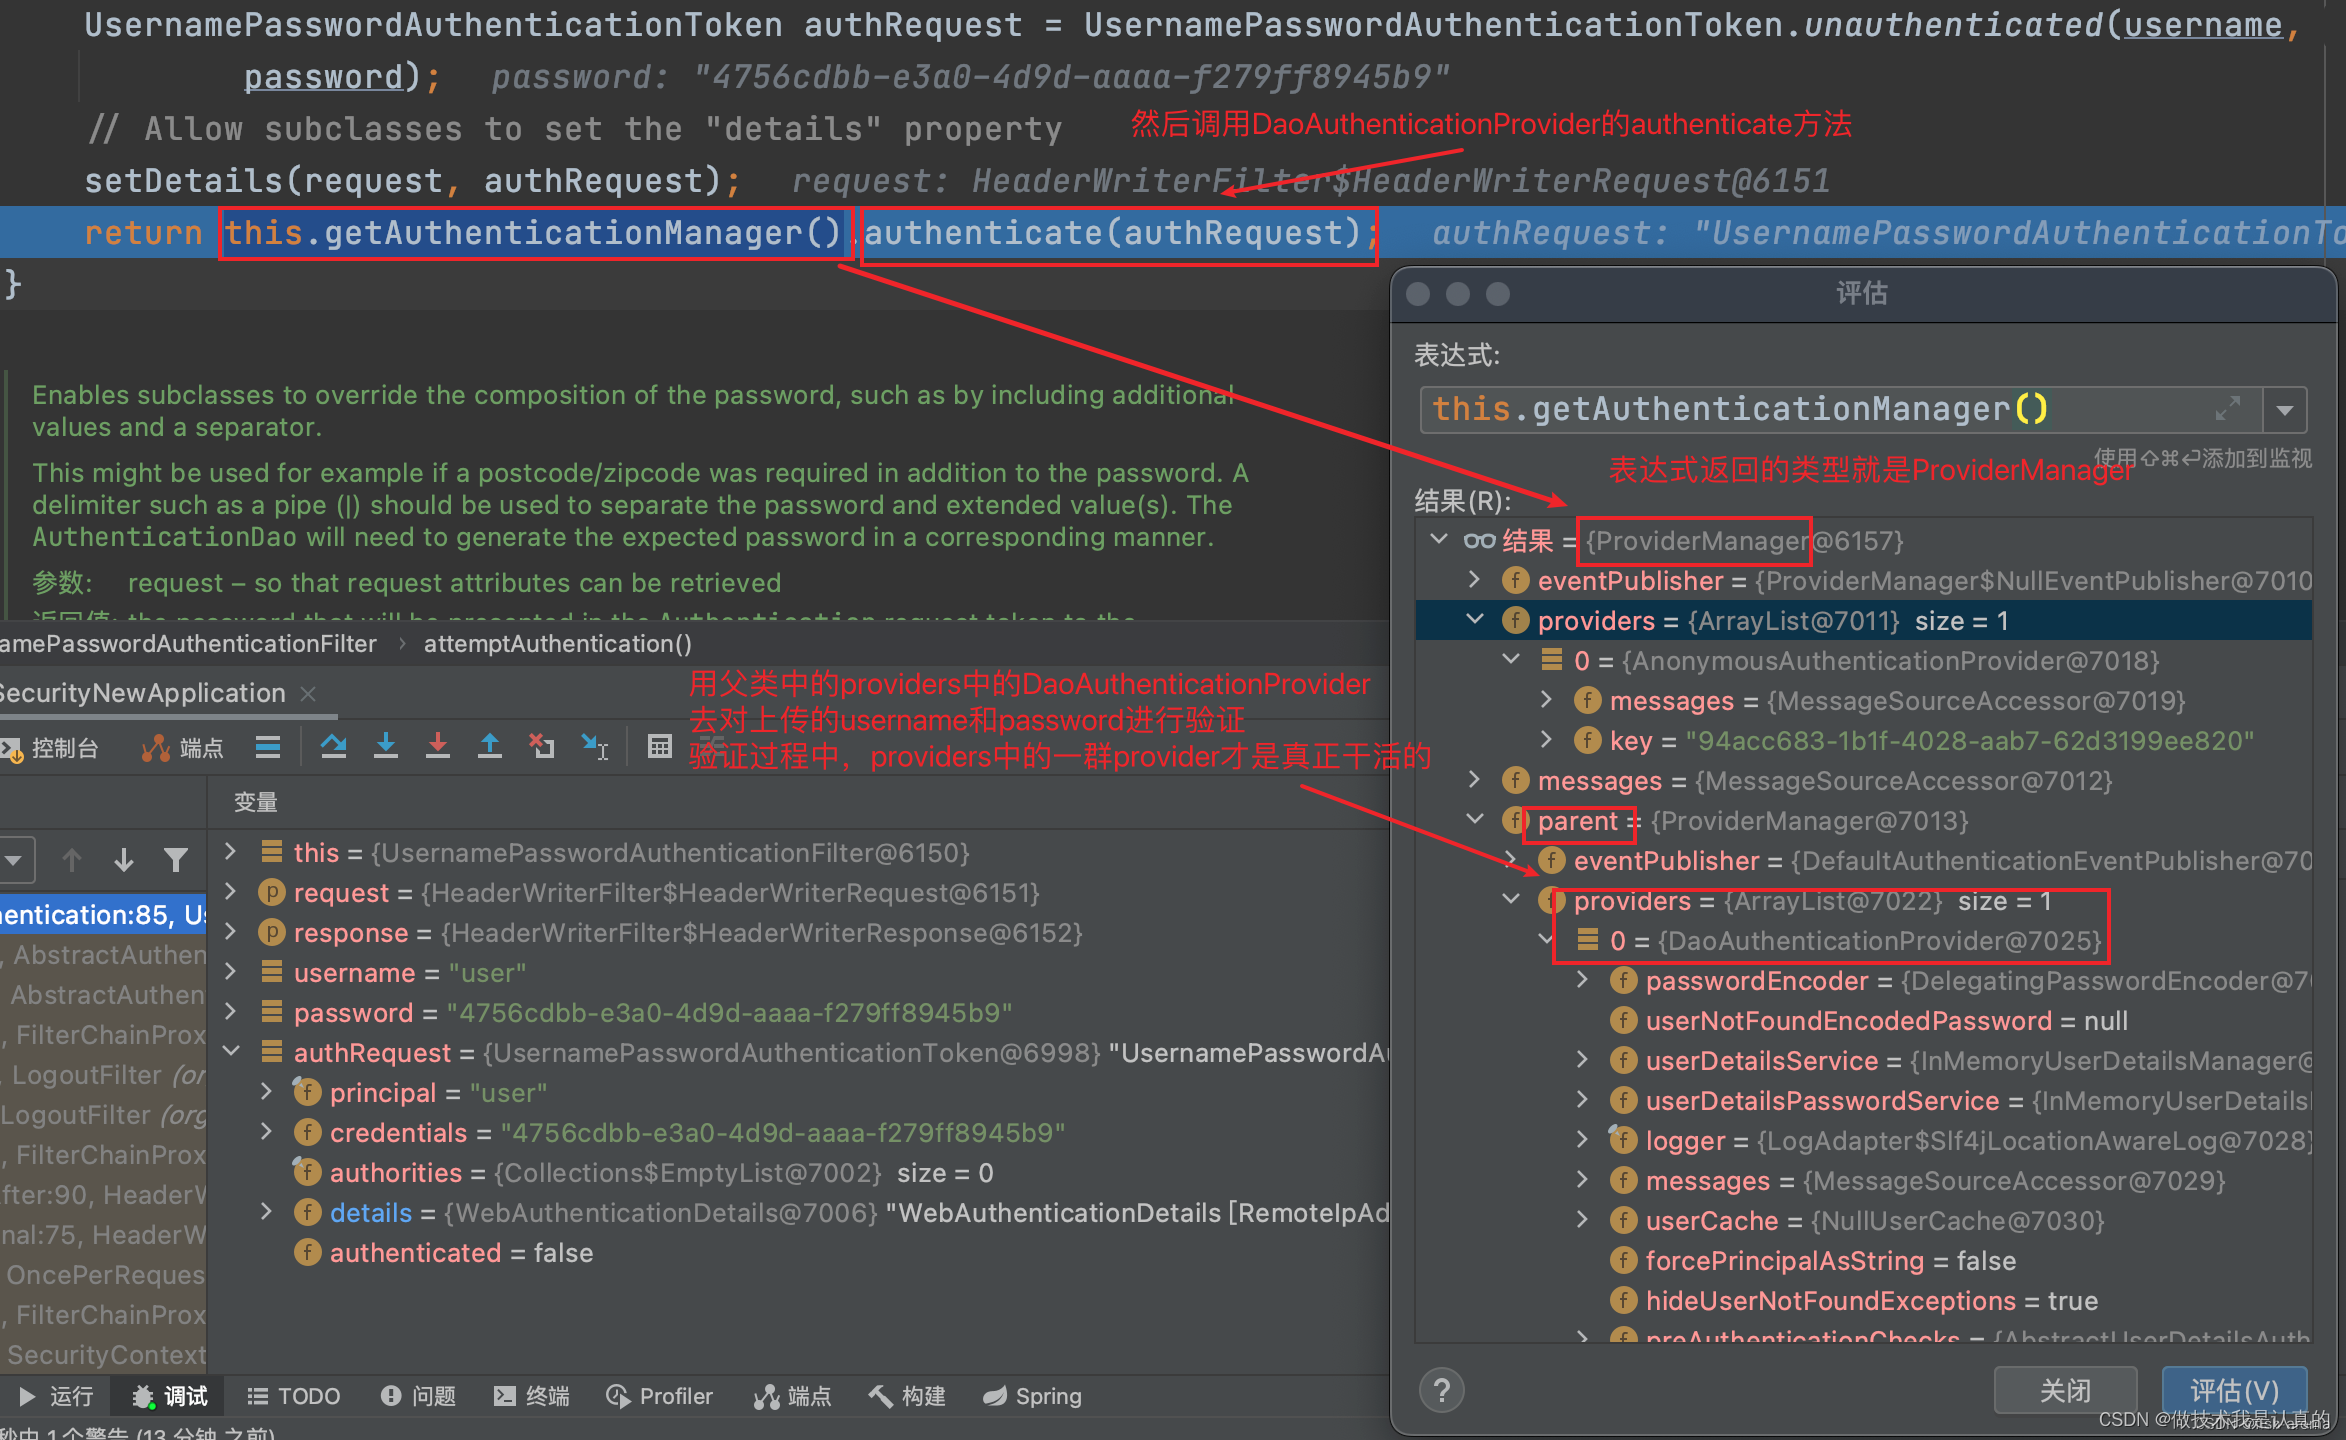This screenshot has width=2346, height=1440.
Task: Click the frames filter funnel icon
Action: click(176, 859)
